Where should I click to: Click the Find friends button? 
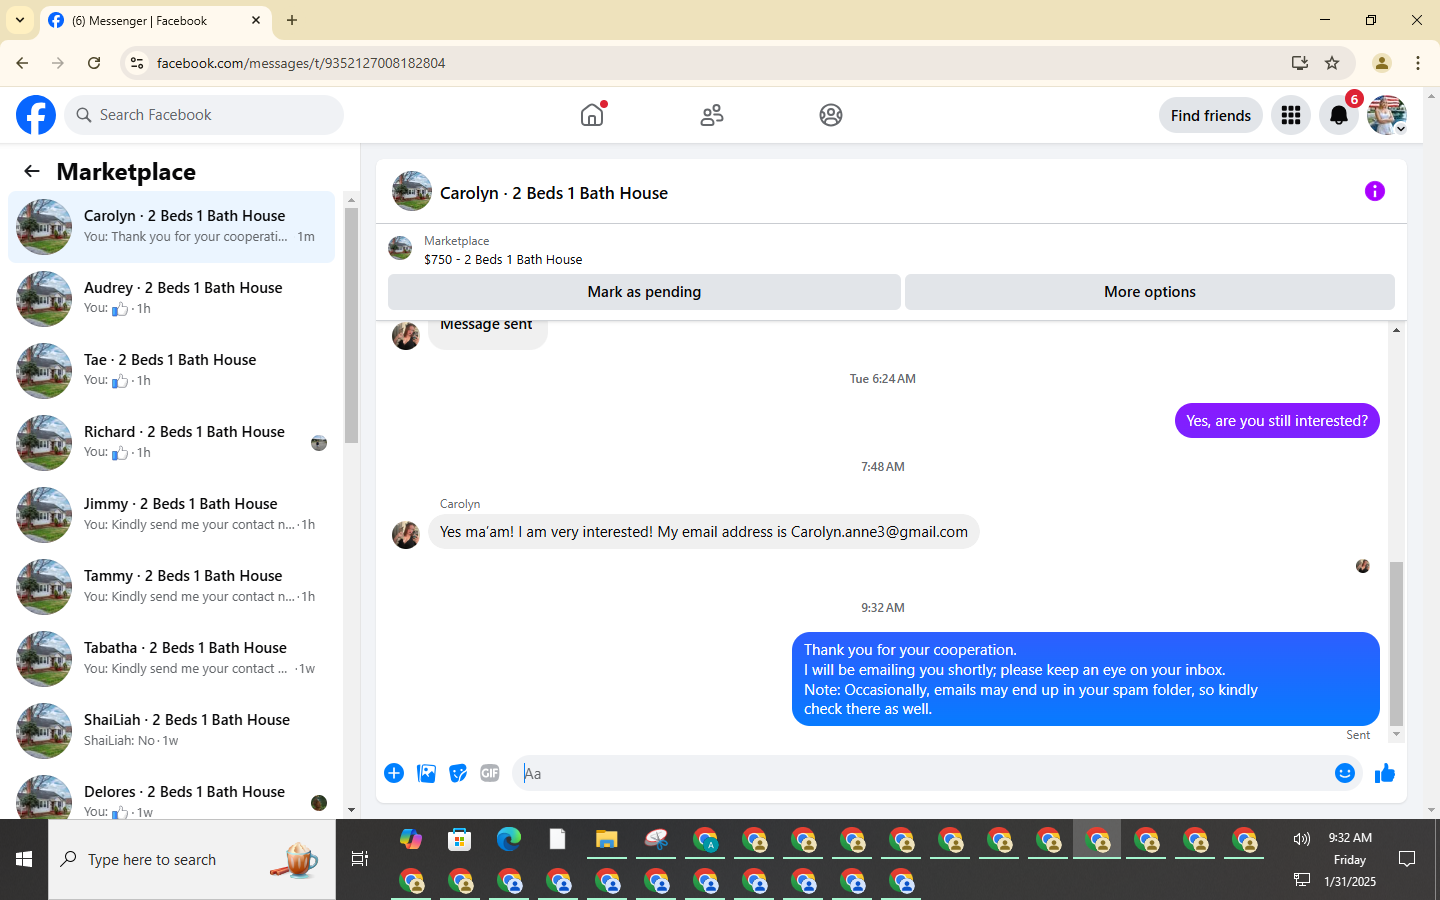point(1211,115)
